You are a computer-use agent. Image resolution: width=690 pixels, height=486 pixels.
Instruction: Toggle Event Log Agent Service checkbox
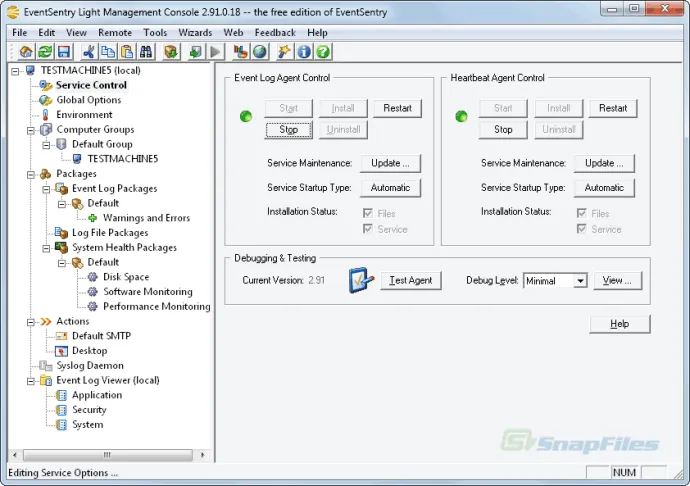(368, 229)
